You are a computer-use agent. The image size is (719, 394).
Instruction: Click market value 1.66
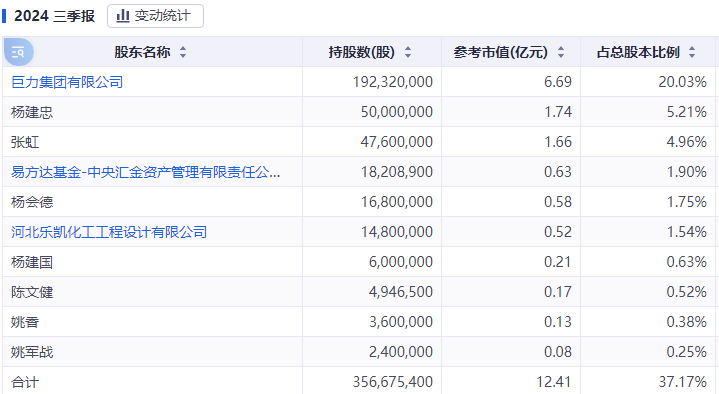click(558, 142)
